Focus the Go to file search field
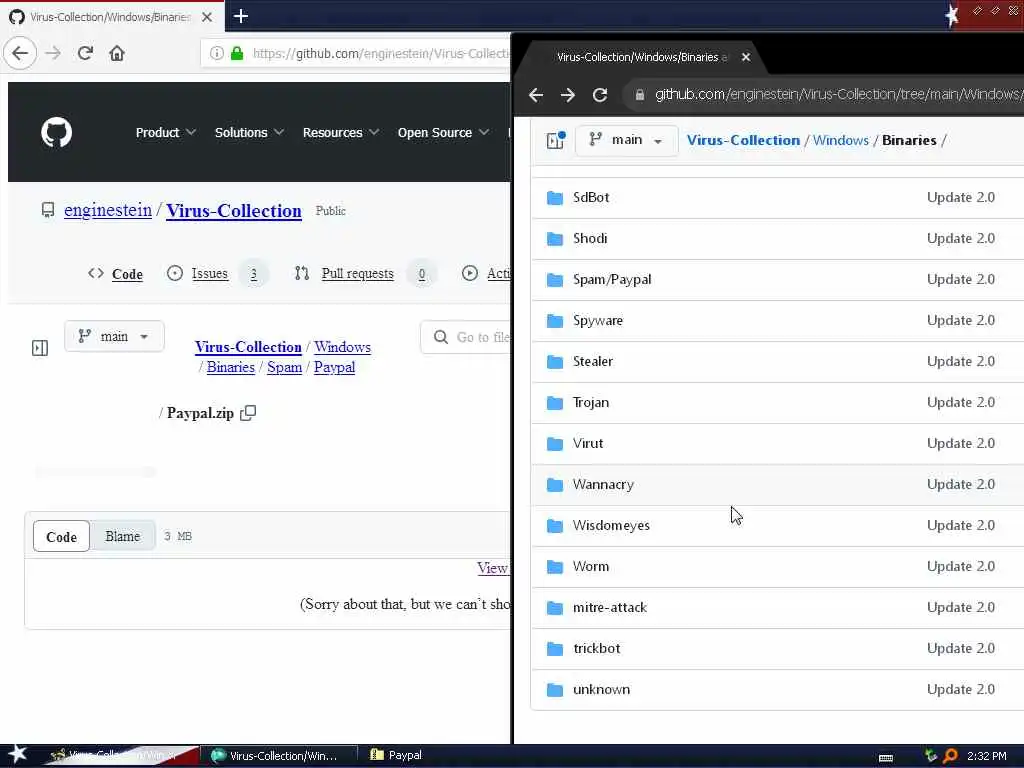This screenshot has width=1024, height=768. point(466,338)
